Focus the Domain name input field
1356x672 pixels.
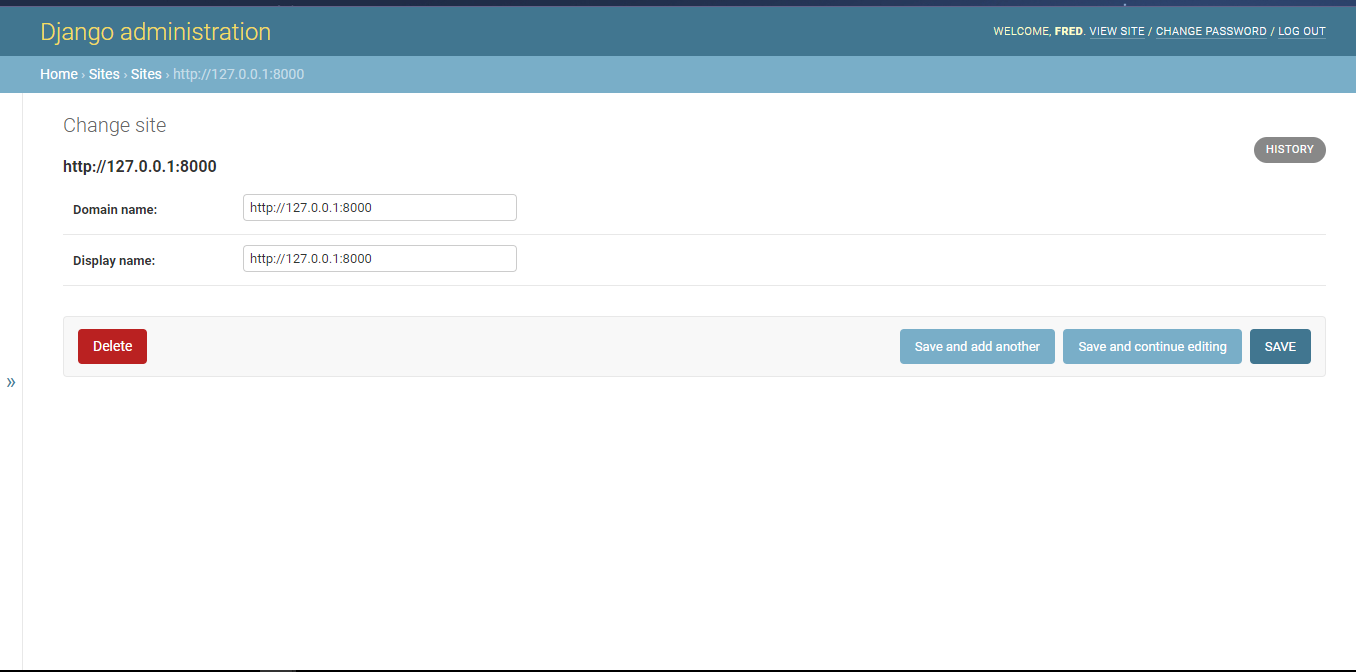click(380, 207)
